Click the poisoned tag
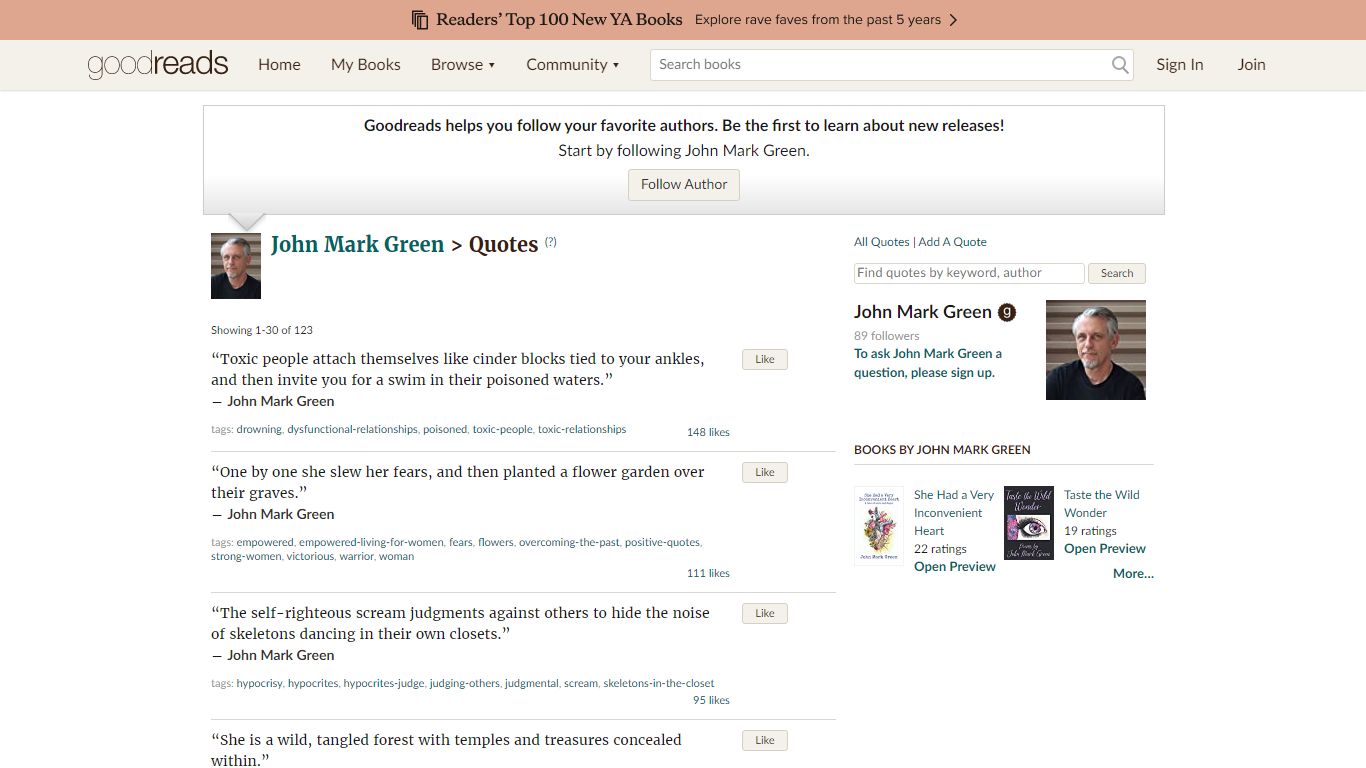This screenshot has height=768, width=1366. click(x=445, y=429)
